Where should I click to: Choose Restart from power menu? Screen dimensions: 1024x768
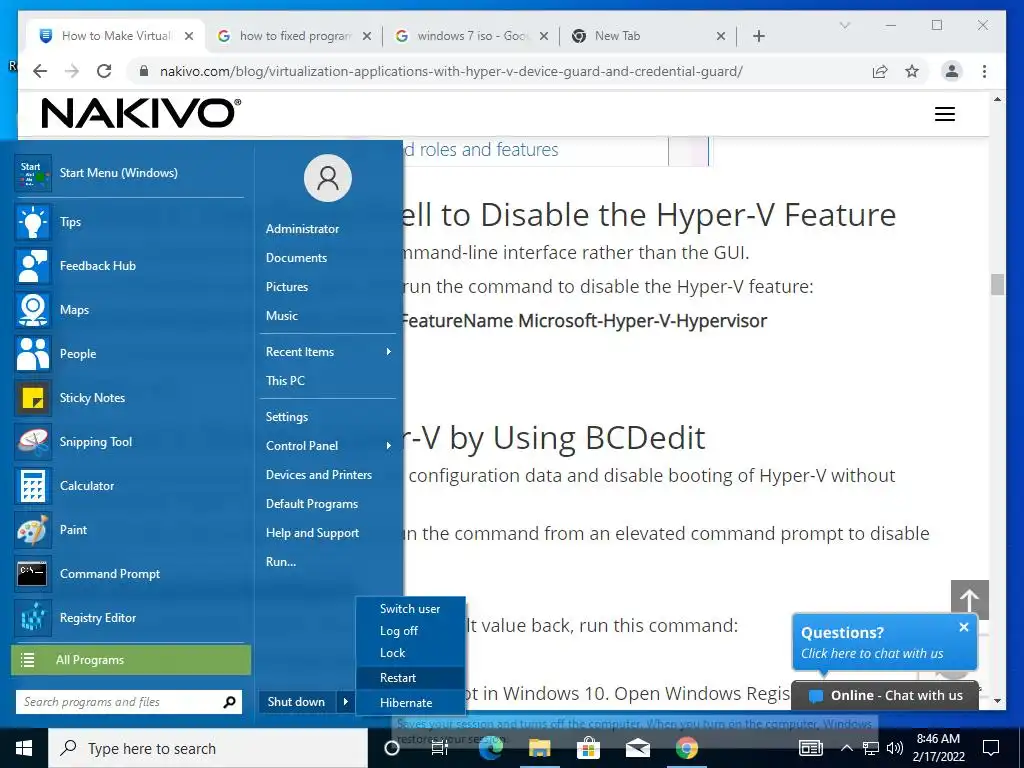(x=410, y=678)
